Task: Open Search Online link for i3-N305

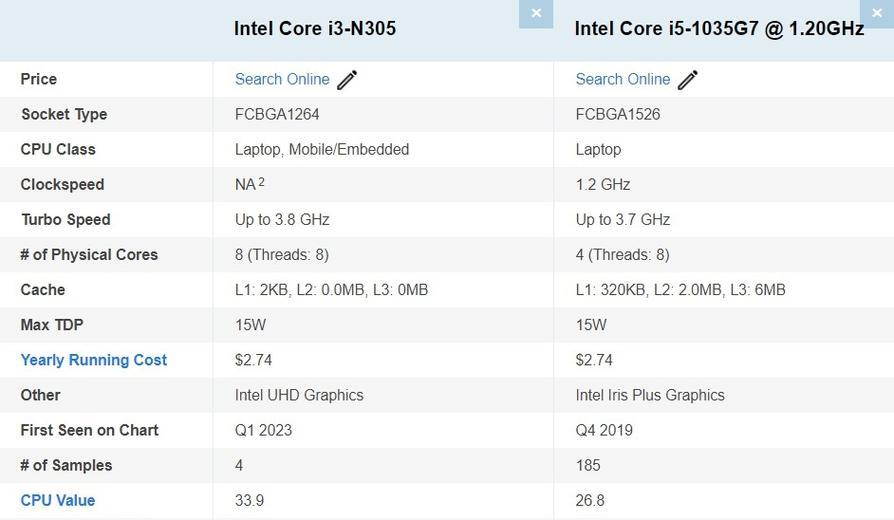Action: pyautogui.click(x=282, y=79)
